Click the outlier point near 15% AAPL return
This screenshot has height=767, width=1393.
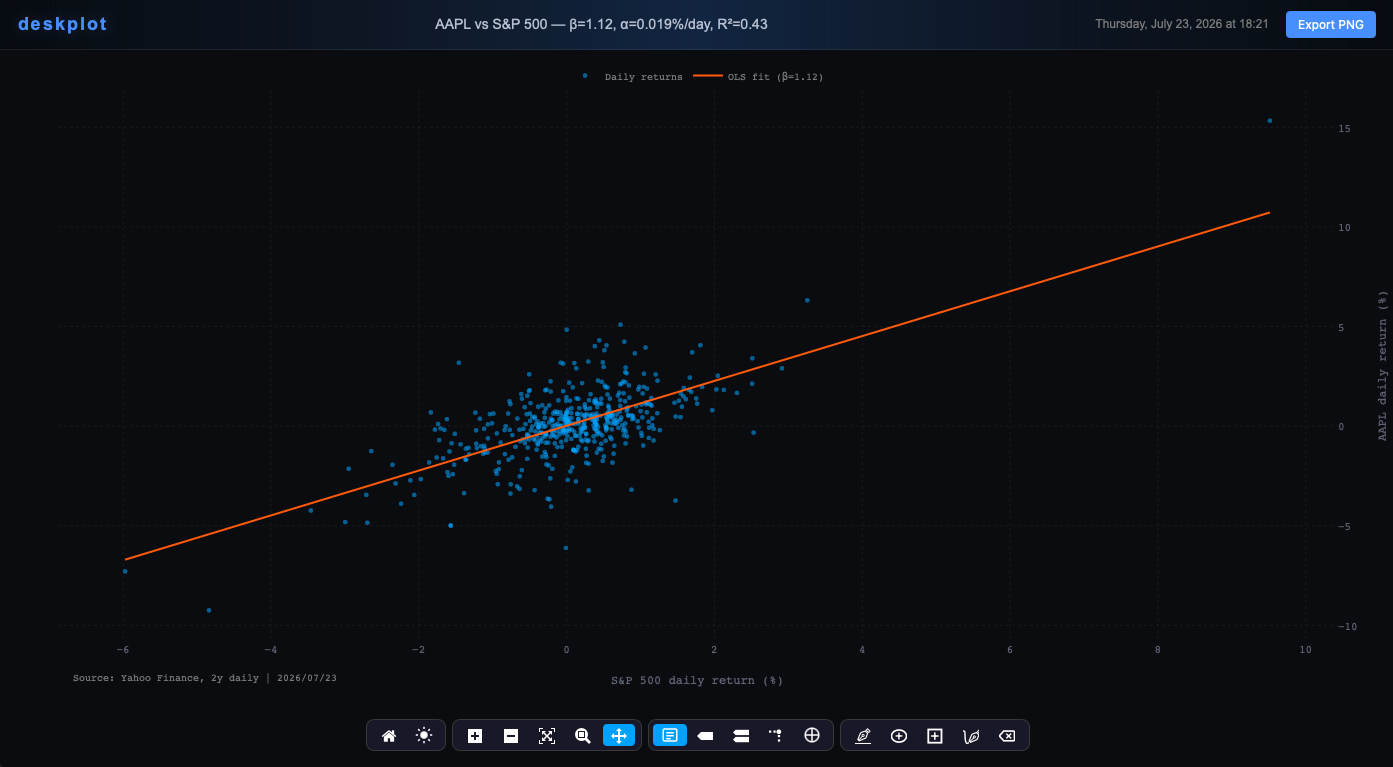[x=1270, y=121]
